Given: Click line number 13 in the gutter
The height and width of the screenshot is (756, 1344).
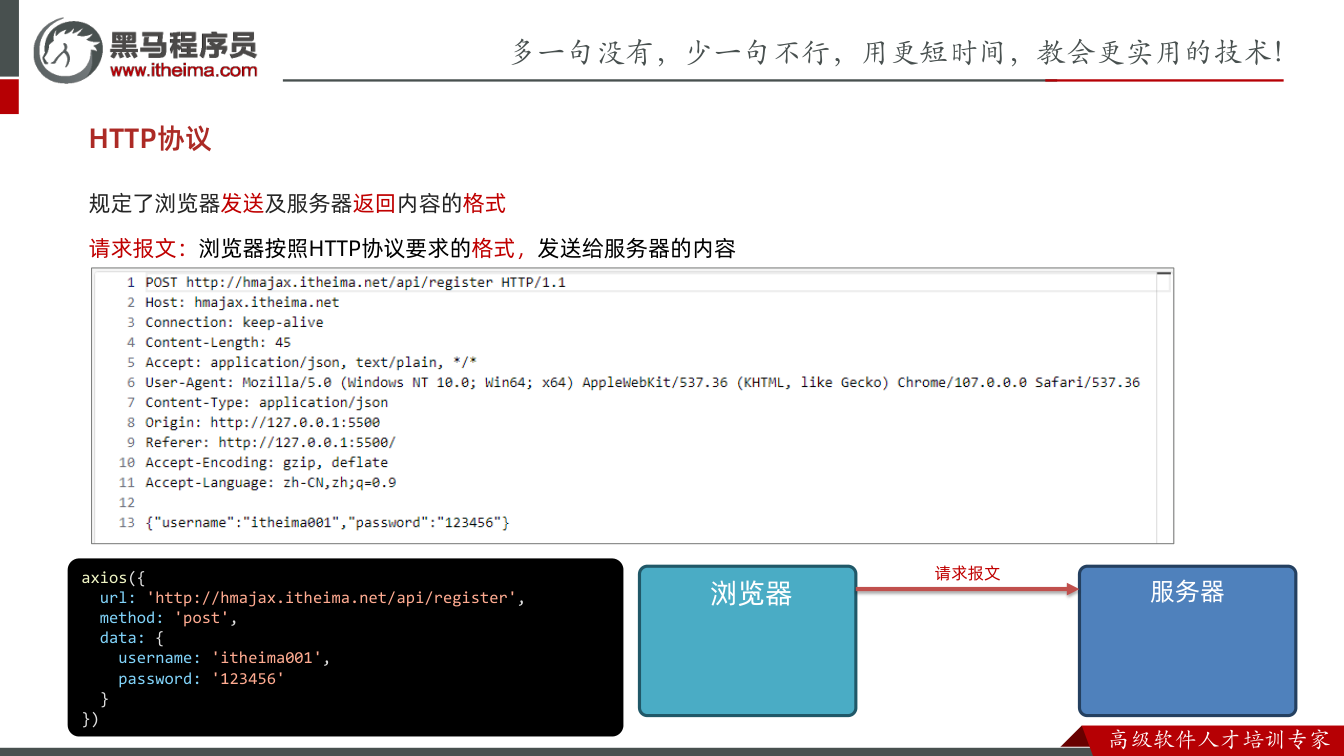Looking at the screenshot, I should coord(126,523).
